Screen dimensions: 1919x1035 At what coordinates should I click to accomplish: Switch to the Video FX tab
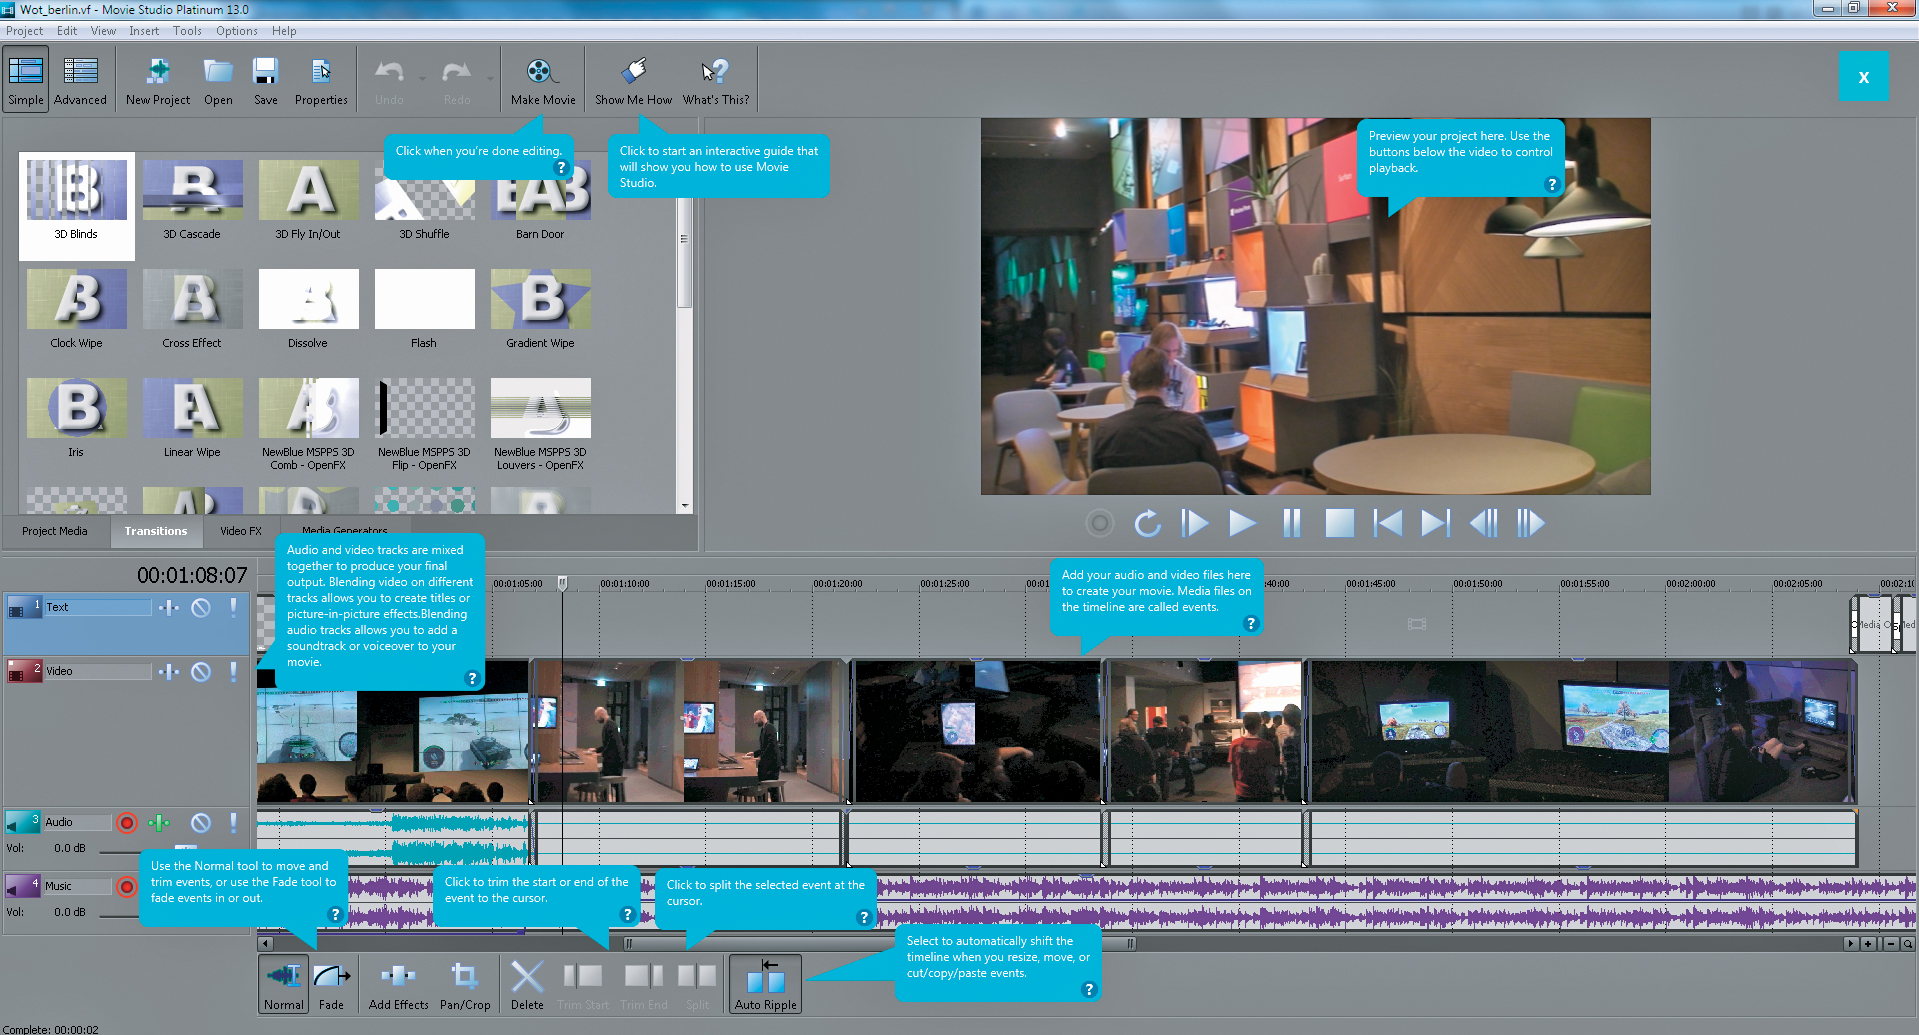tap(240, 531)
